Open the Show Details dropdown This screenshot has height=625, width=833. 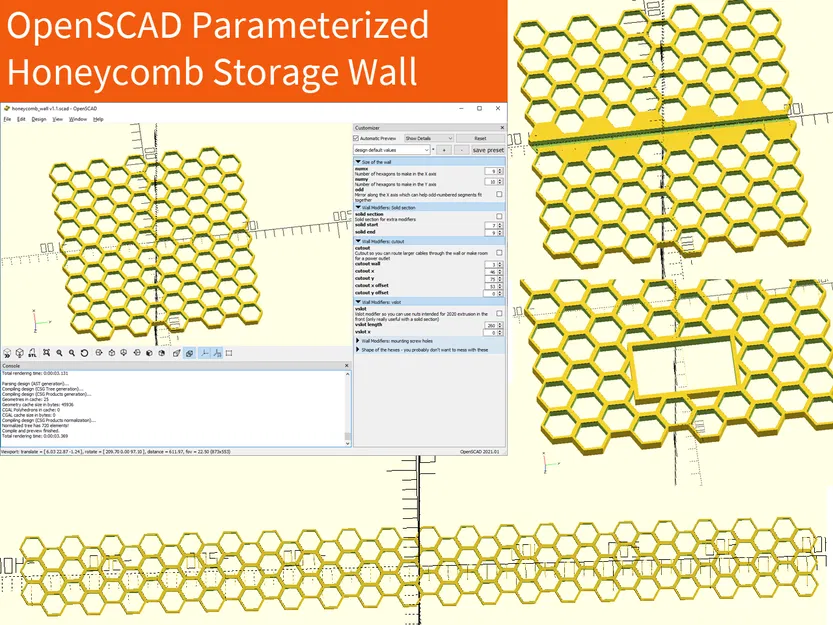point(428,139)
